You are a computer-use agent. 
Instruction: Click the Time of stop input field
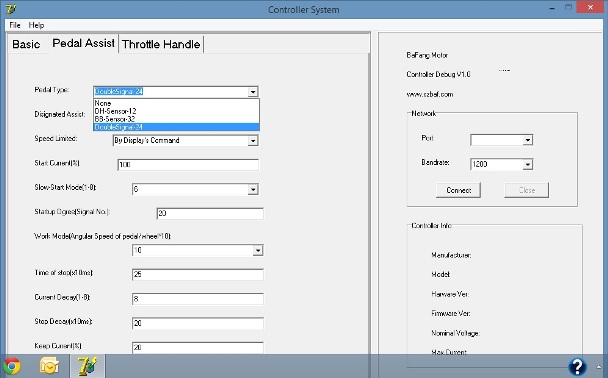198,274
